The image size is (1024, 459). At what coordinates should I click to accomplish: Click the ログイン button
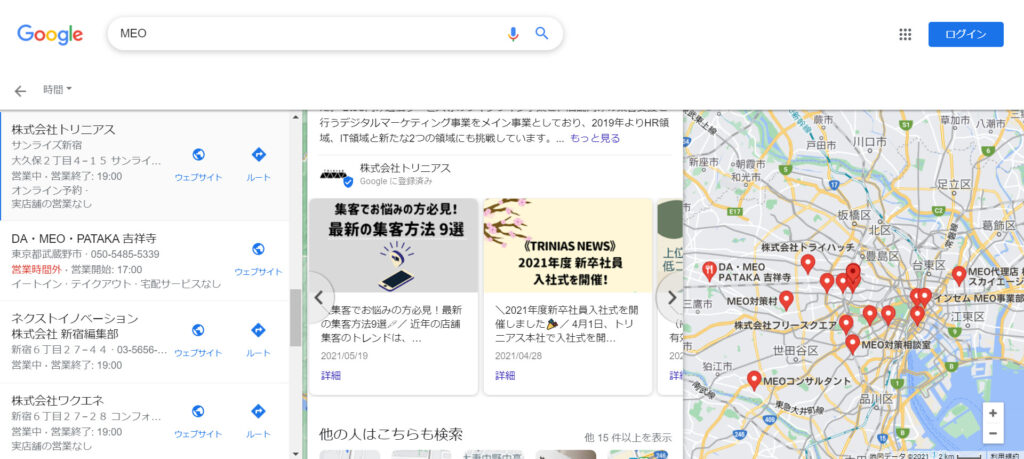tap(965, 35)
